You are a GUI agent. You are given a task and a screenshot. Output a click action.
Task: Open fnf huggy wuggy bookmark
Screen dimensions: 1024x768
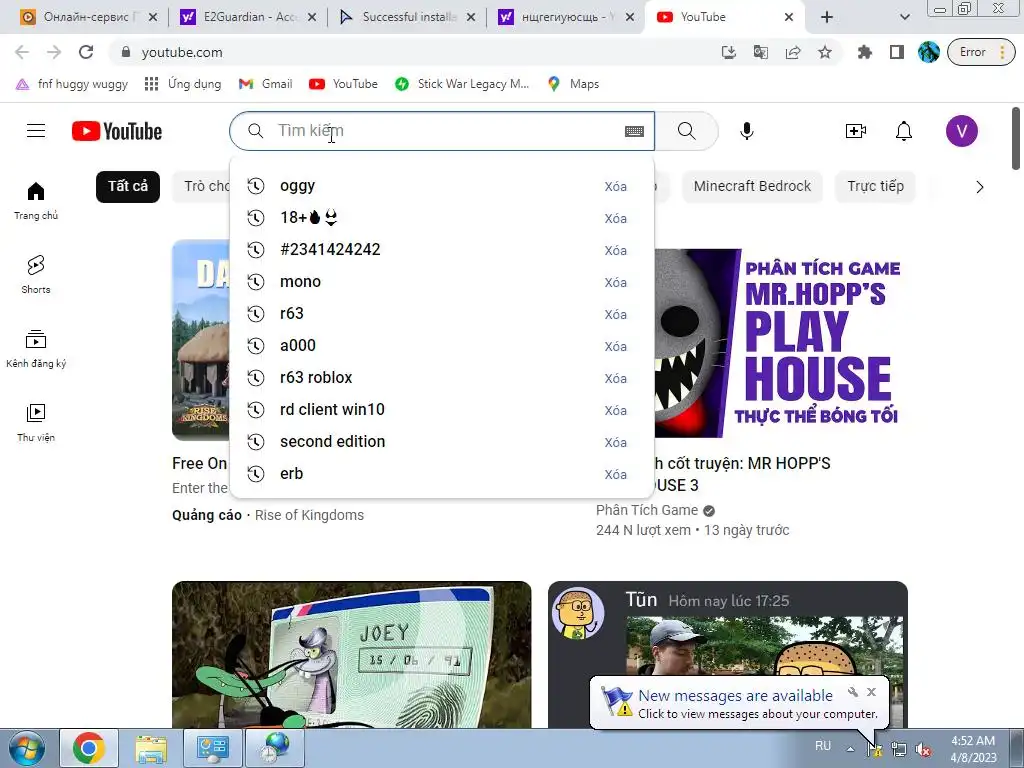72,84
